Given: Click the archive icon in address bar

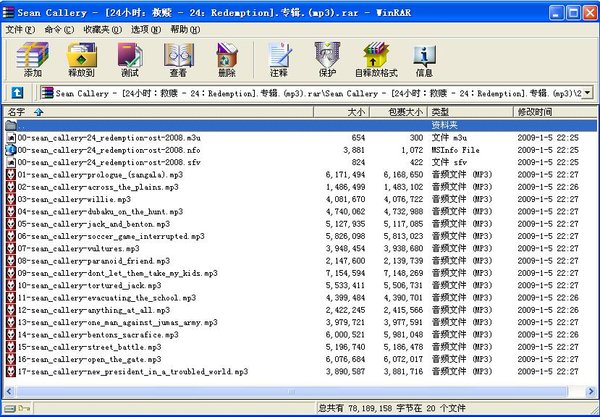Looking at the screenshot, I should click(x=47, y=93).
